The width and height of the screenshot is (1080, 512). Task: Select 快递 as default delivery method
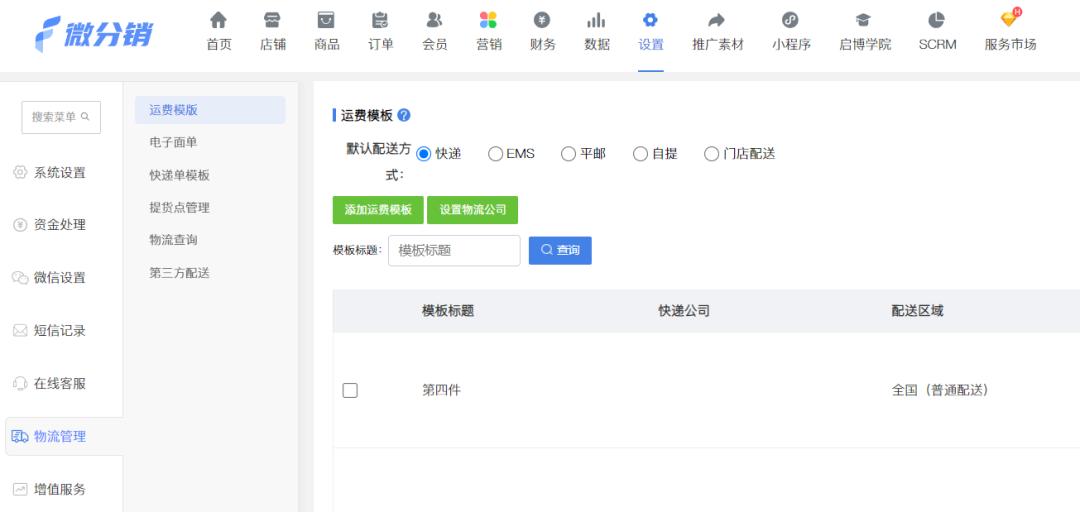(x=424, y=154)
